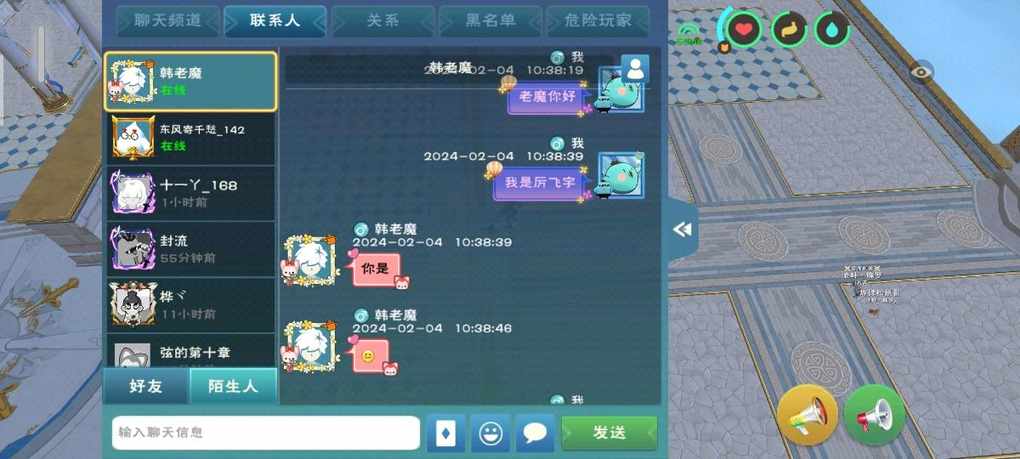Open the 危险玩家 tab
The image size is (1020, 459).
pos(598,21)
